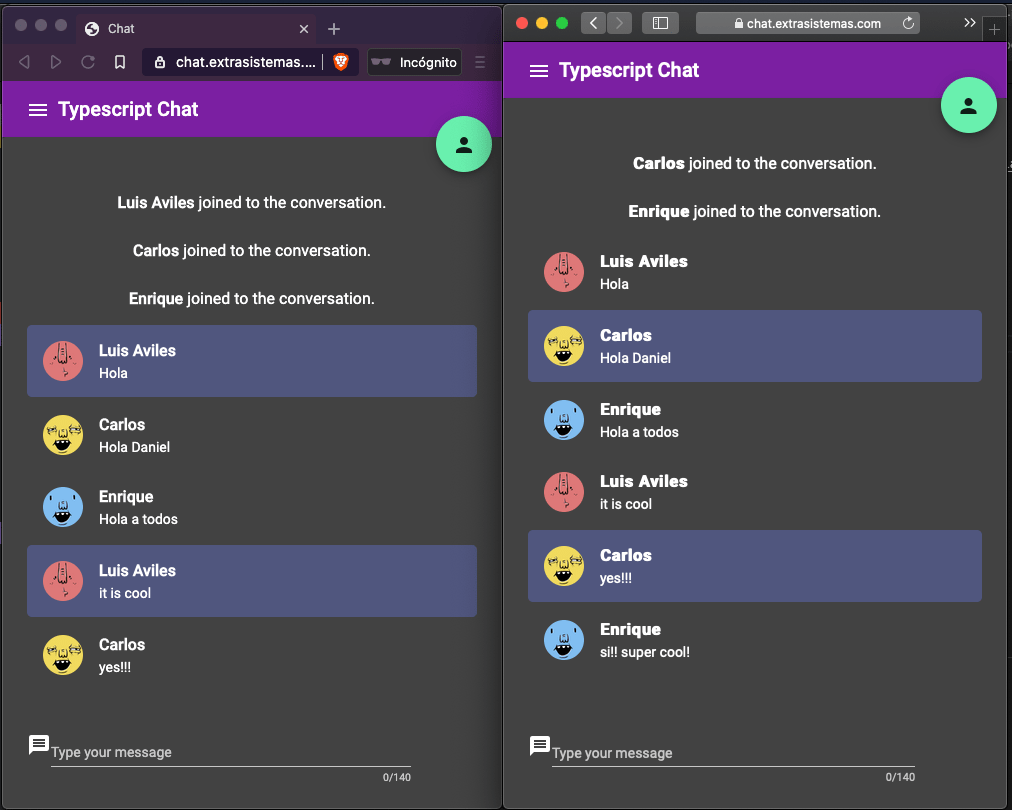Select the highlighted Luis Aviles 'it is cool' message
This screenshot has width=1012, height=810.
pyautogui.click(x=251, y=581)
